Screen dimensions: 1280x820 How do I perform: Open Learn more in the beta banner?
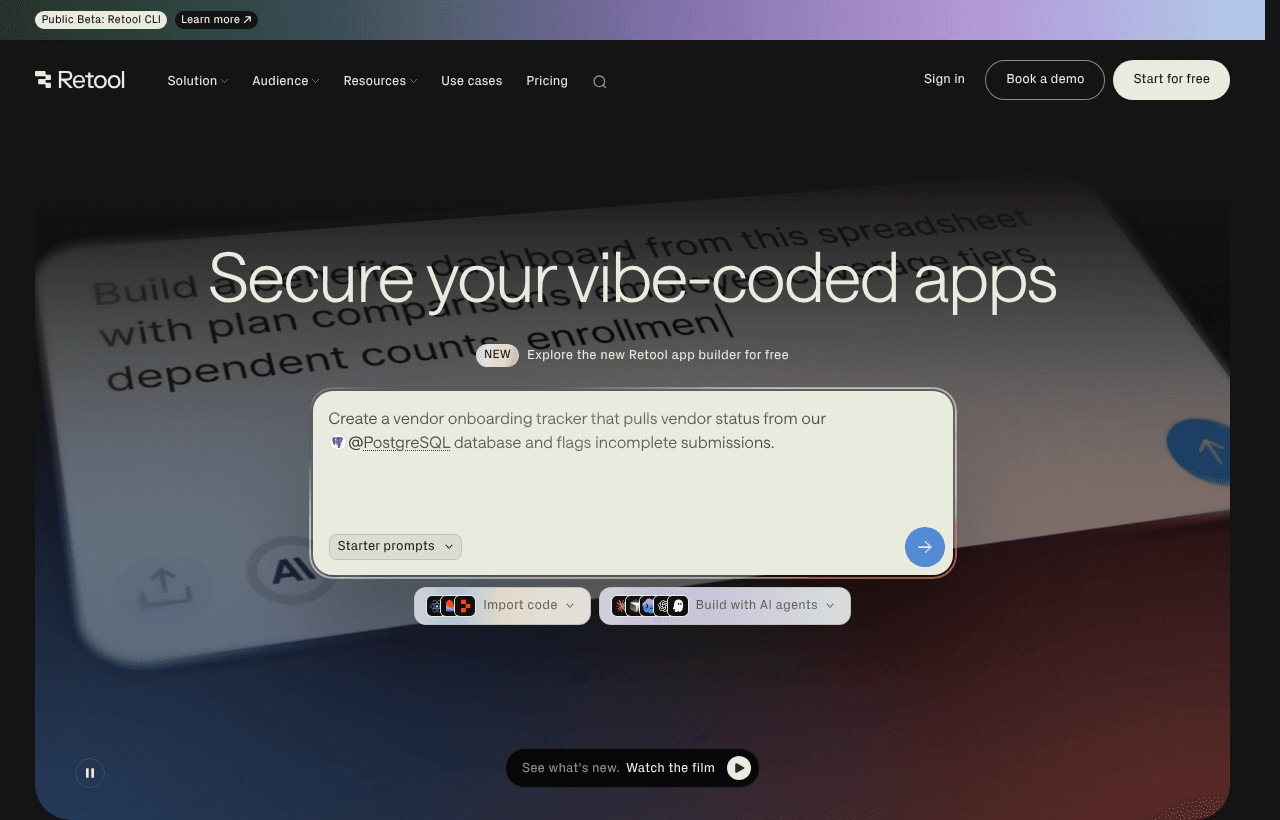(216, 20)
